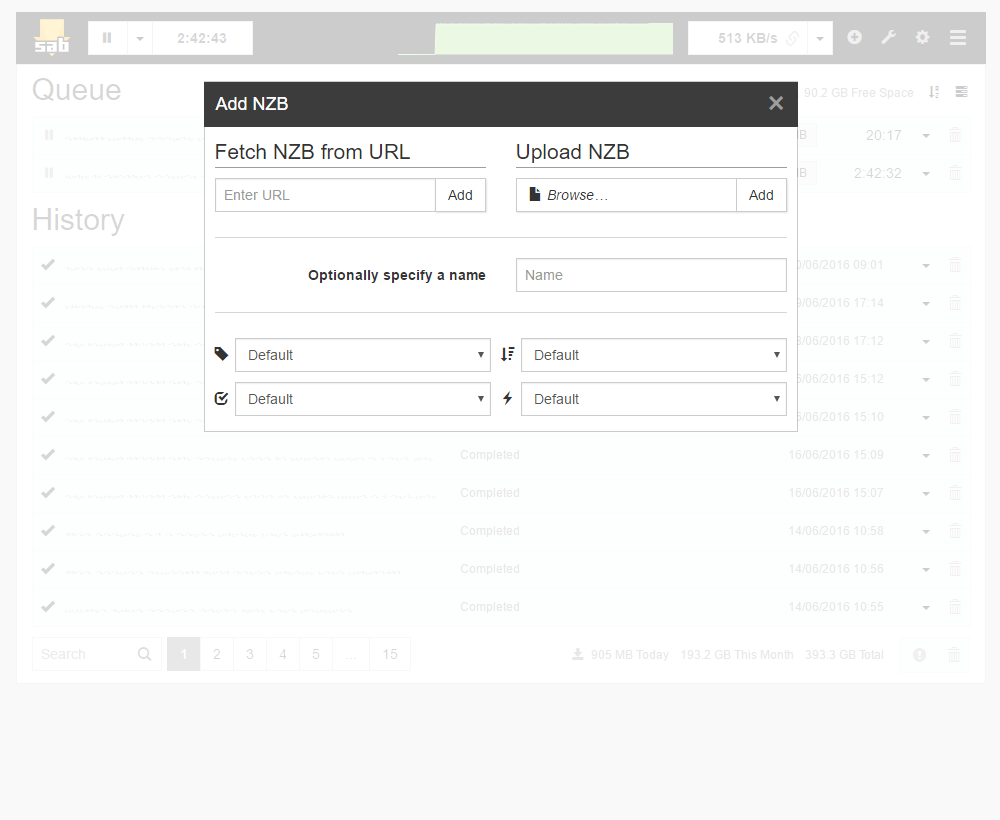Click the Enter URL input field
Screen dimensions: 1000x820
click(325, 195)
